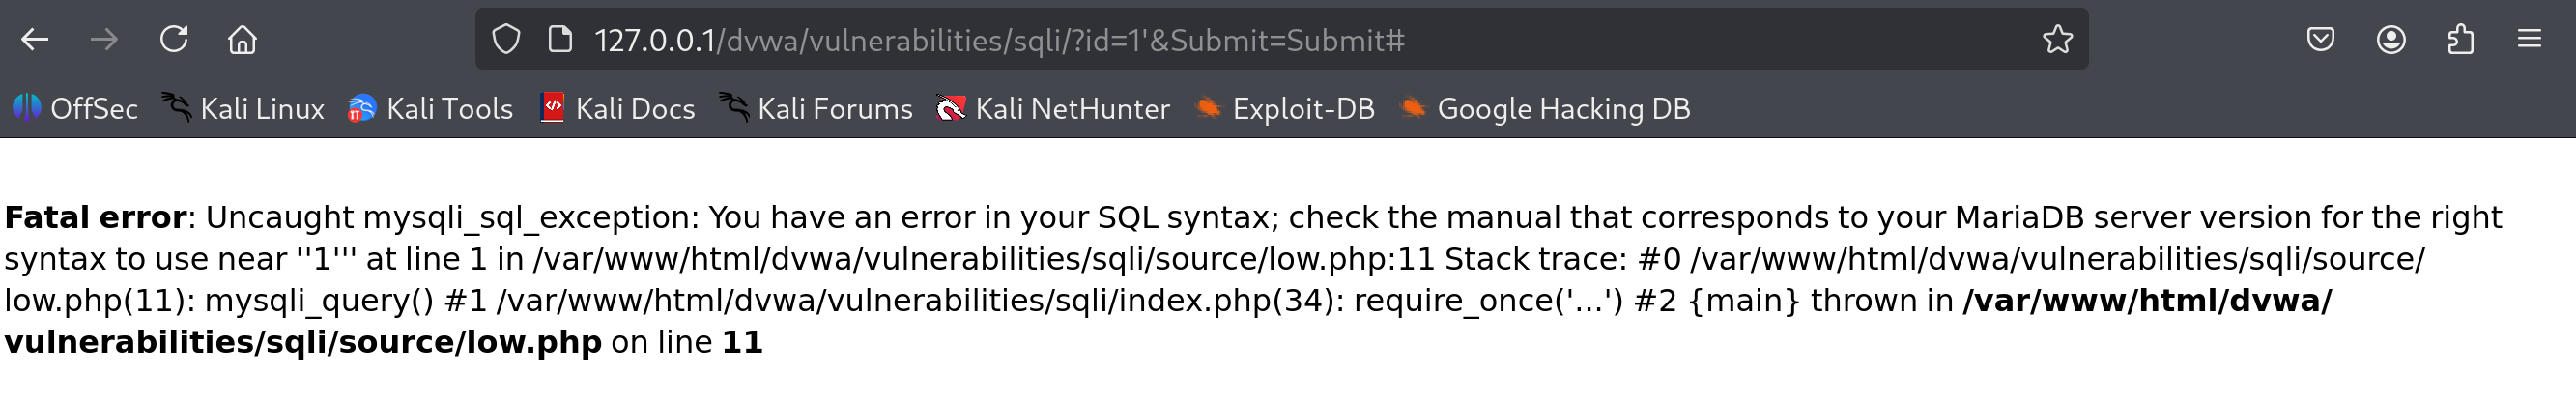Open the Firefox account menu
The height and width of the screenshot is (404, 2576).
pos(2391,40)
